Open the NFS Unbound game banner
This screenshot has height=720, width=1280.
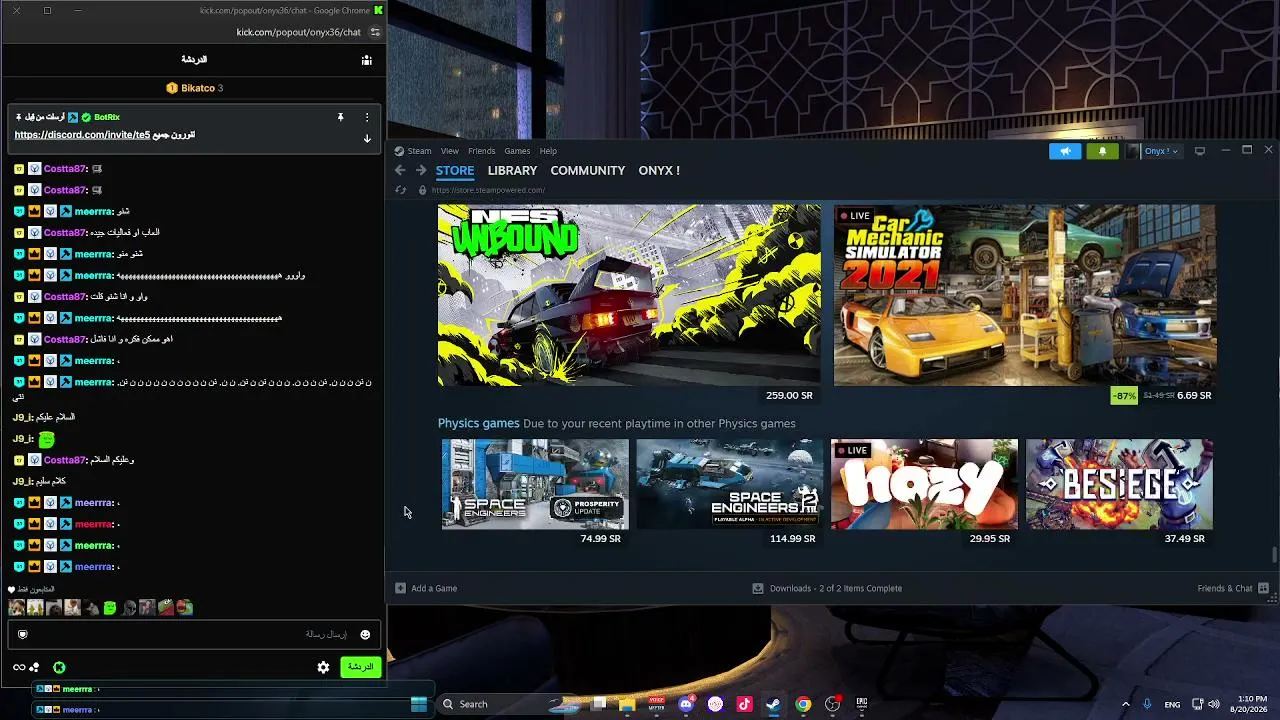629,295
